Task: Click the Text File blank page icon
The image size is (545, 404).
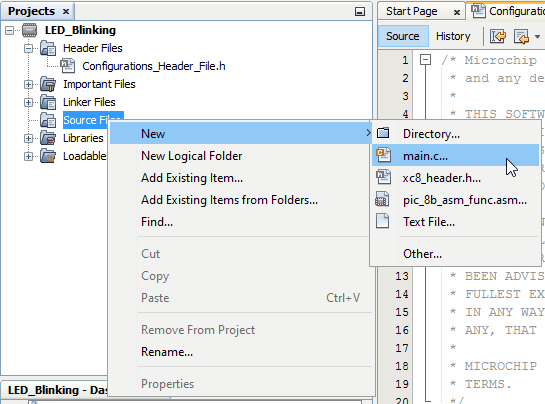Action: pyautogui.click(x=383, y=221)
